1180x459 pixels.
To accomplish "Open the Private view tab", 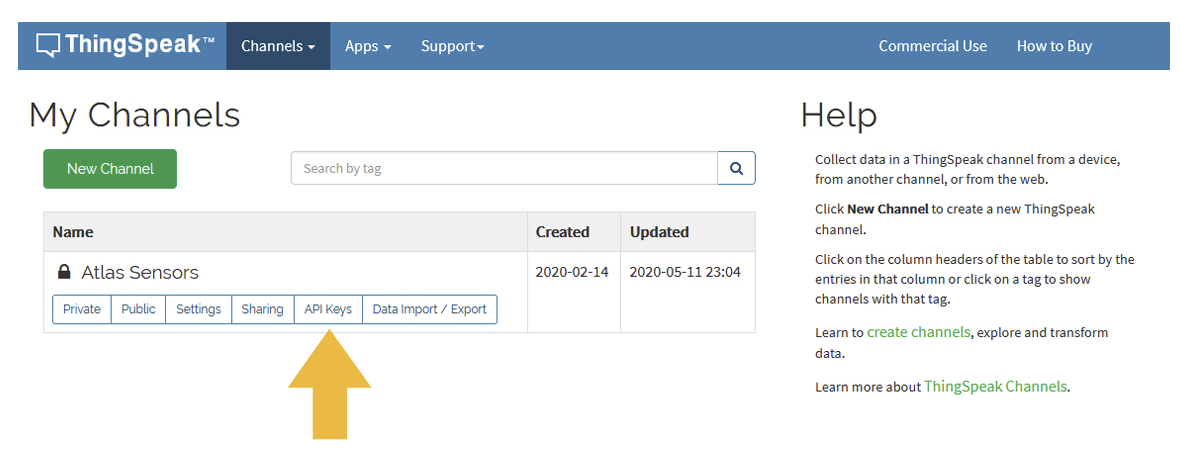I will click(82, 309).
